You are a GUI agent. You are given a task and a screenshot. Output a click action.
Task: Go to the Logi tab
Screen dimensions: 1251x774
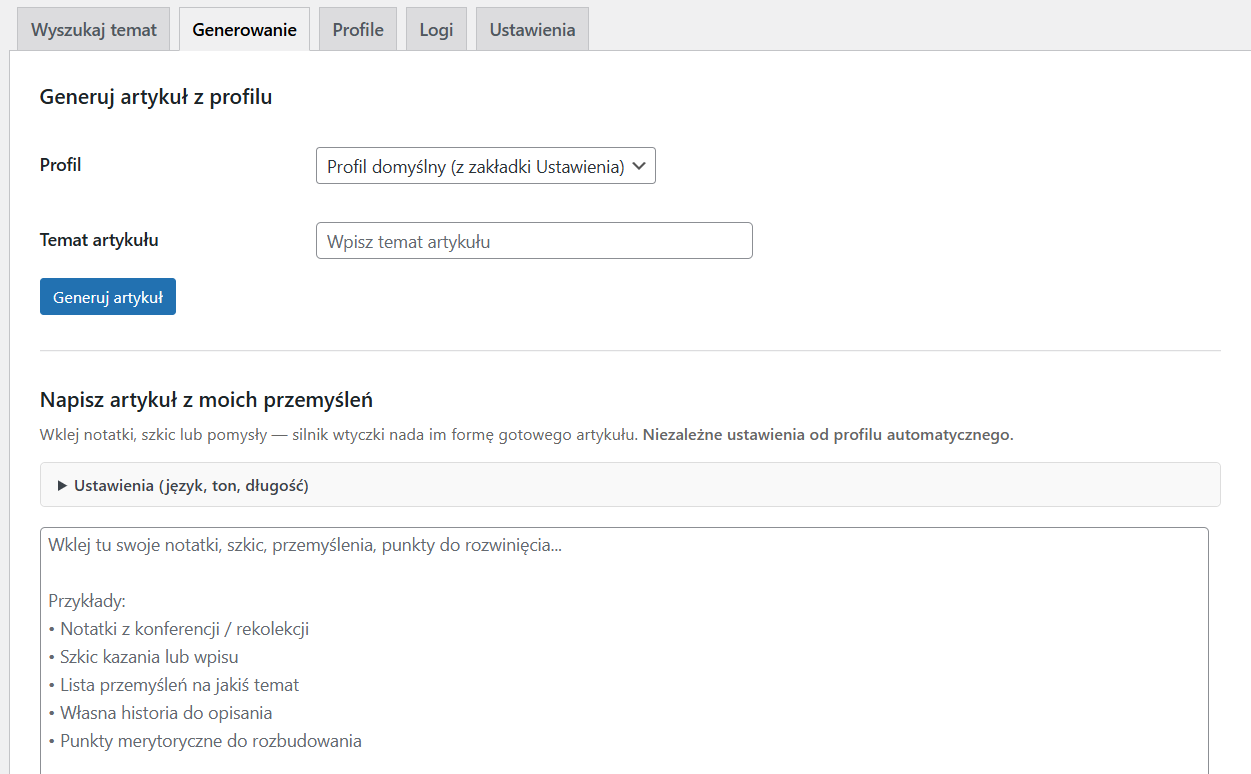[436, 30]
